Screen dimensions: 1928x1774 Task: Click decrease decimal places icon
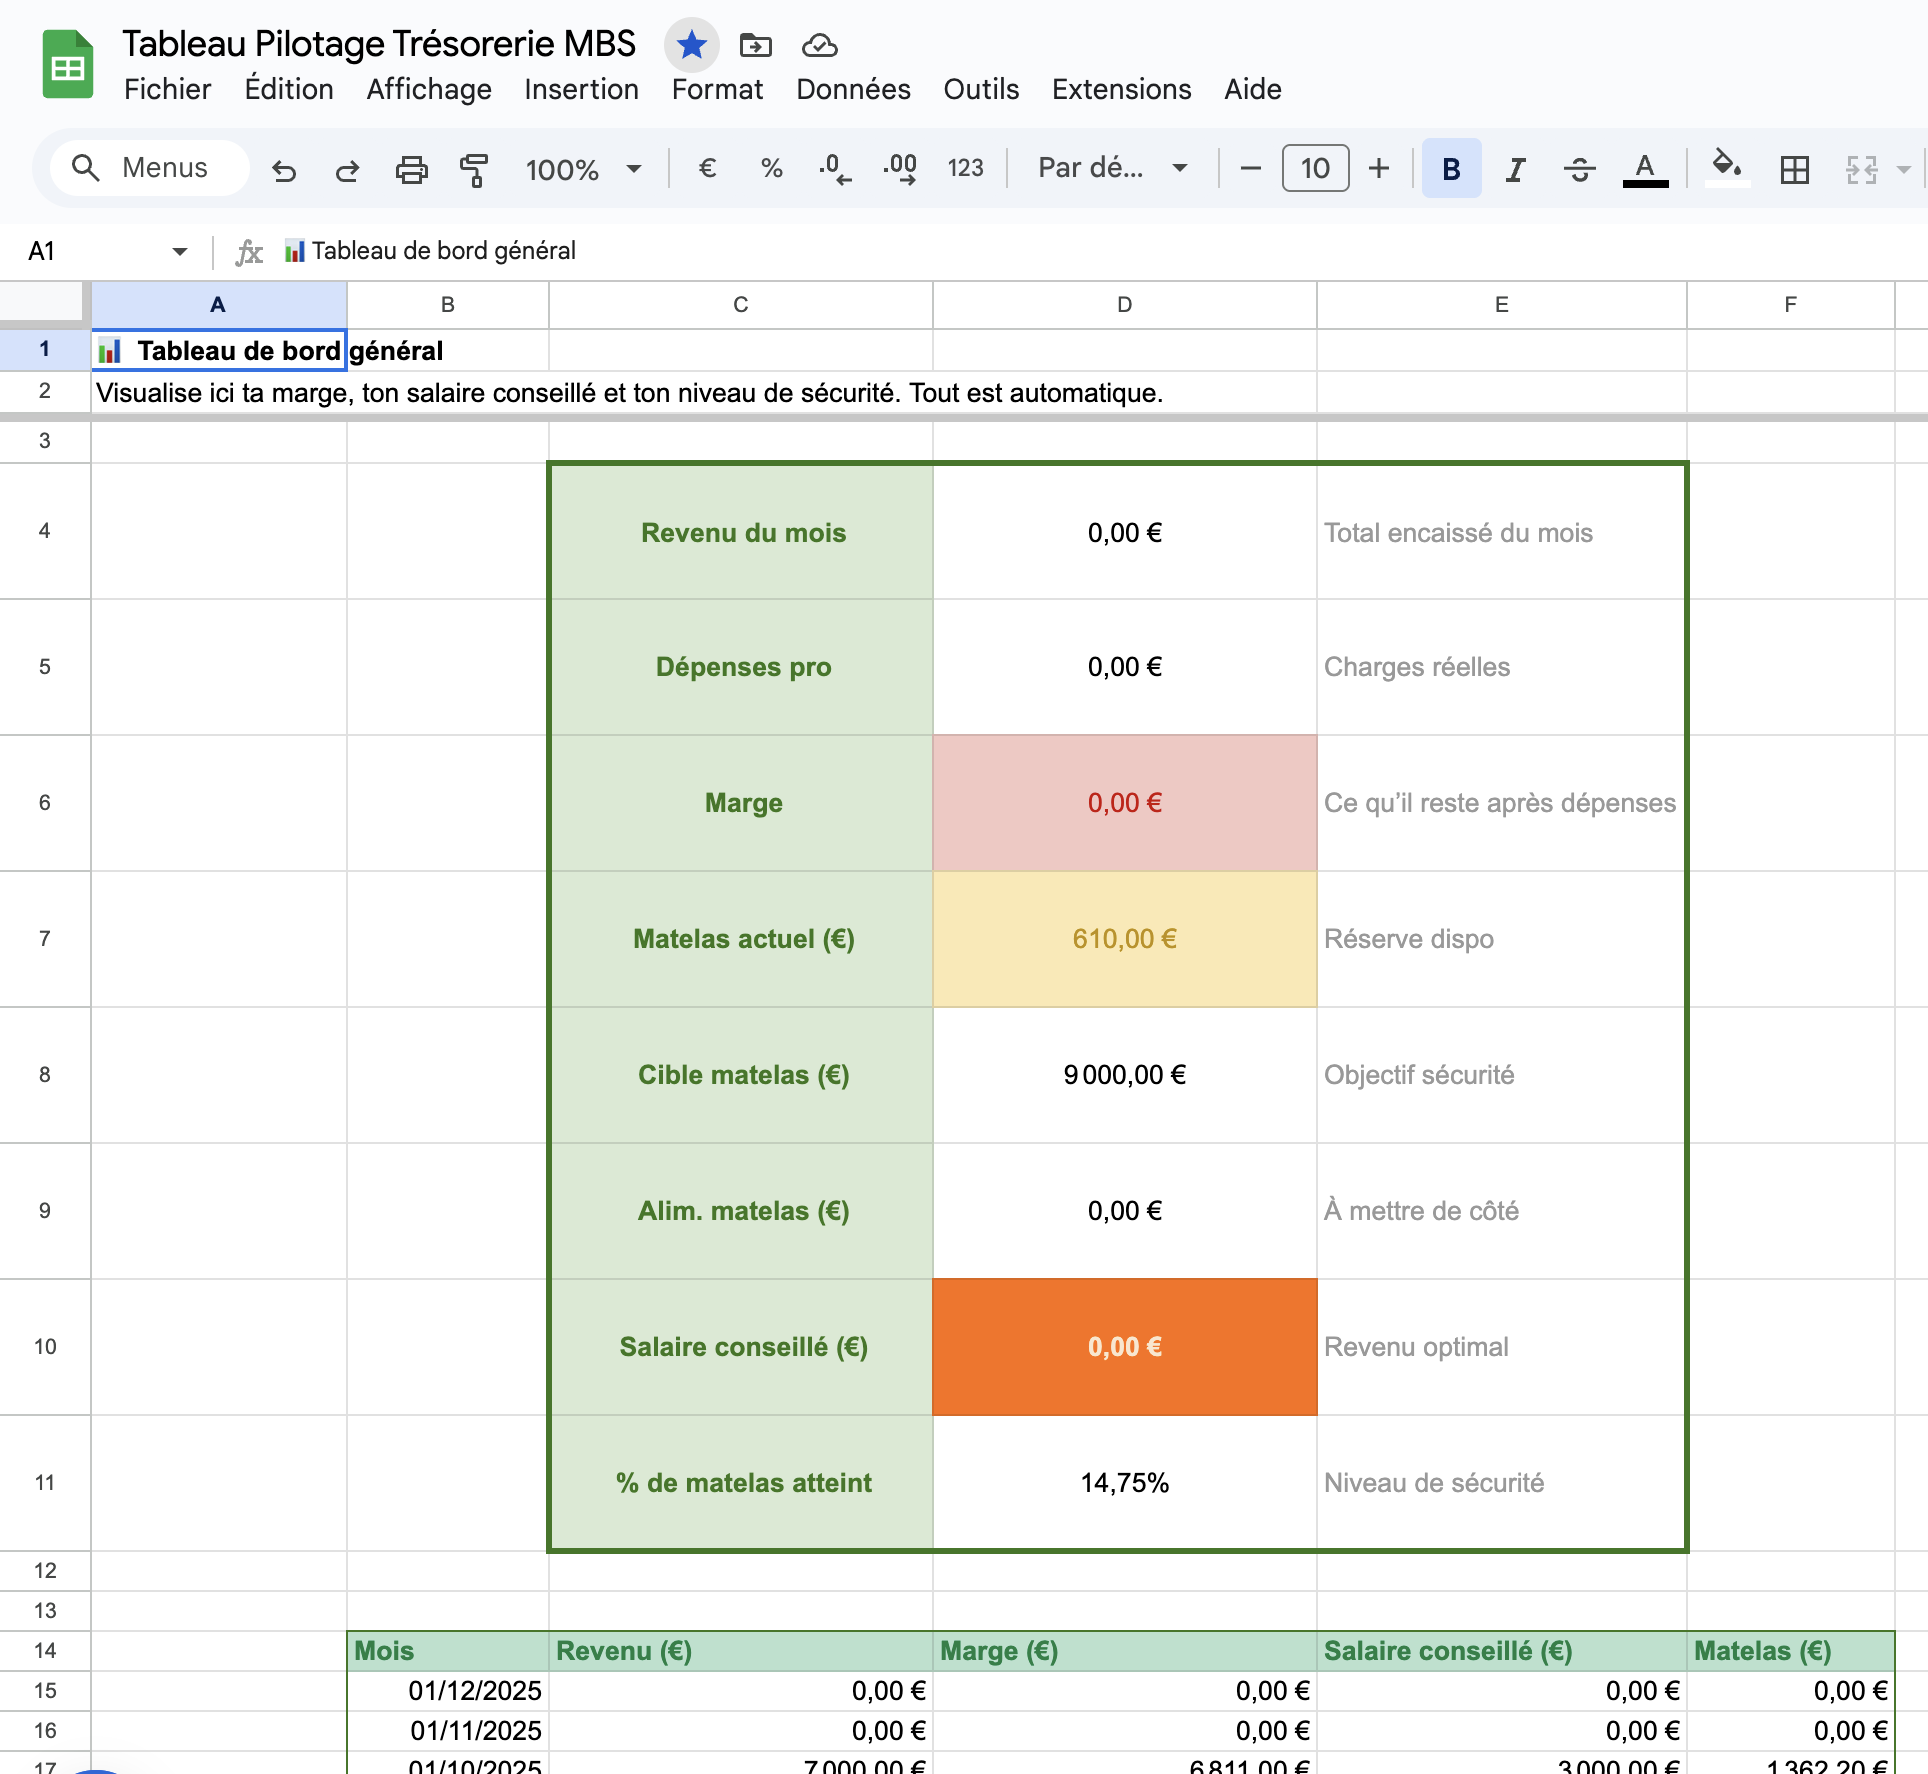pyautogui.click(x=834, y=168)
